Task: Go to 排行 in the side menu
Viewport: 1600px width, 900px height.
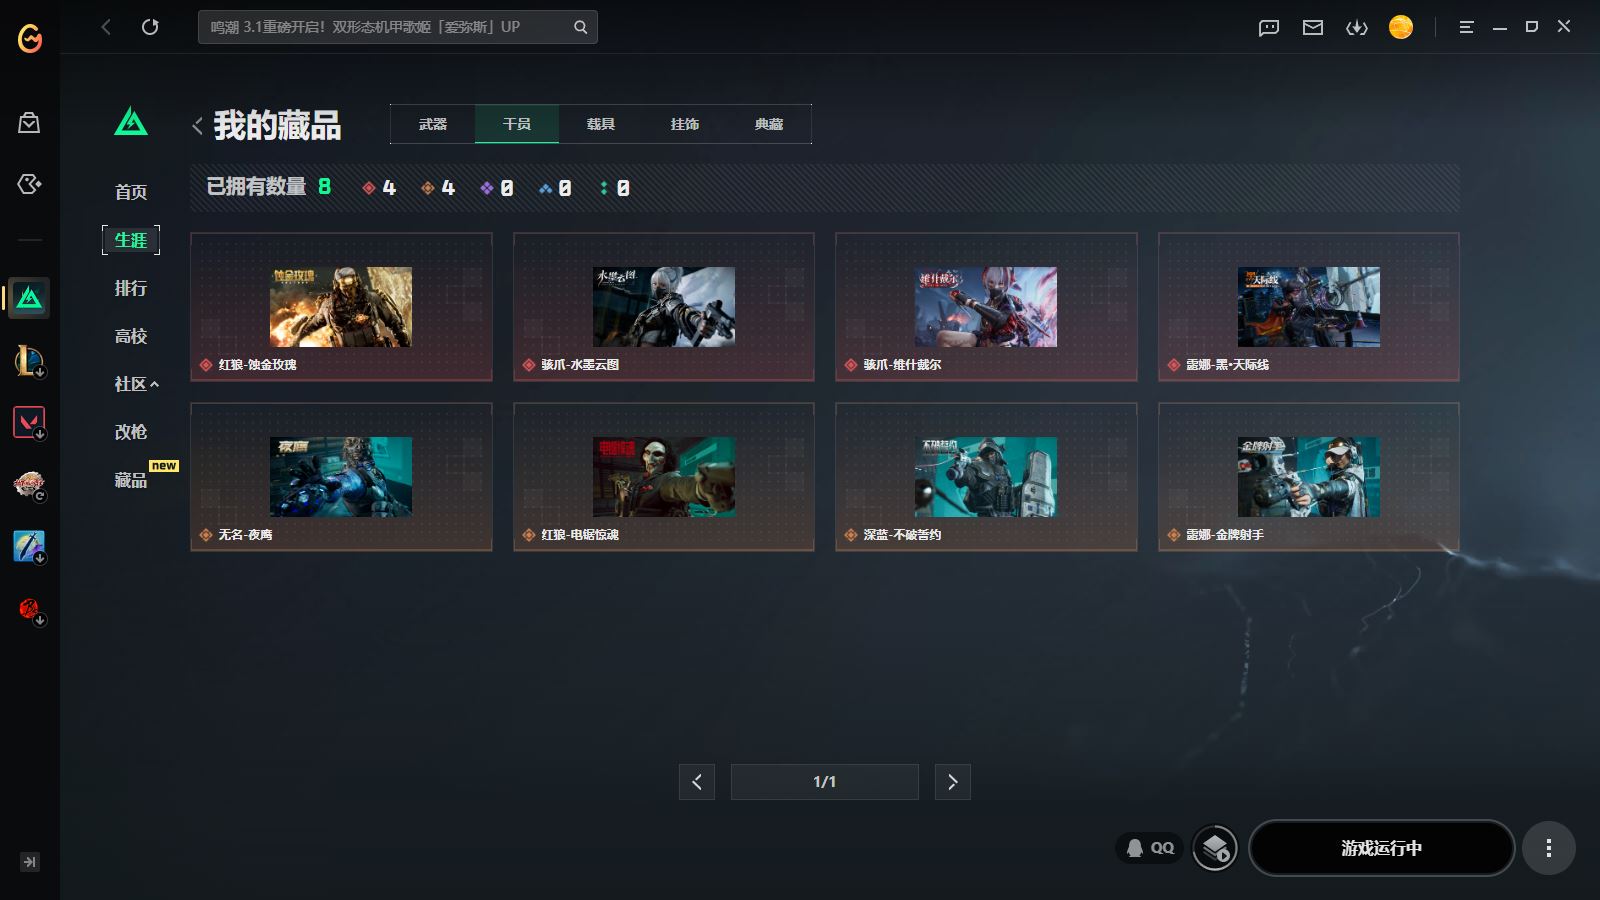Action: [131, 288]
